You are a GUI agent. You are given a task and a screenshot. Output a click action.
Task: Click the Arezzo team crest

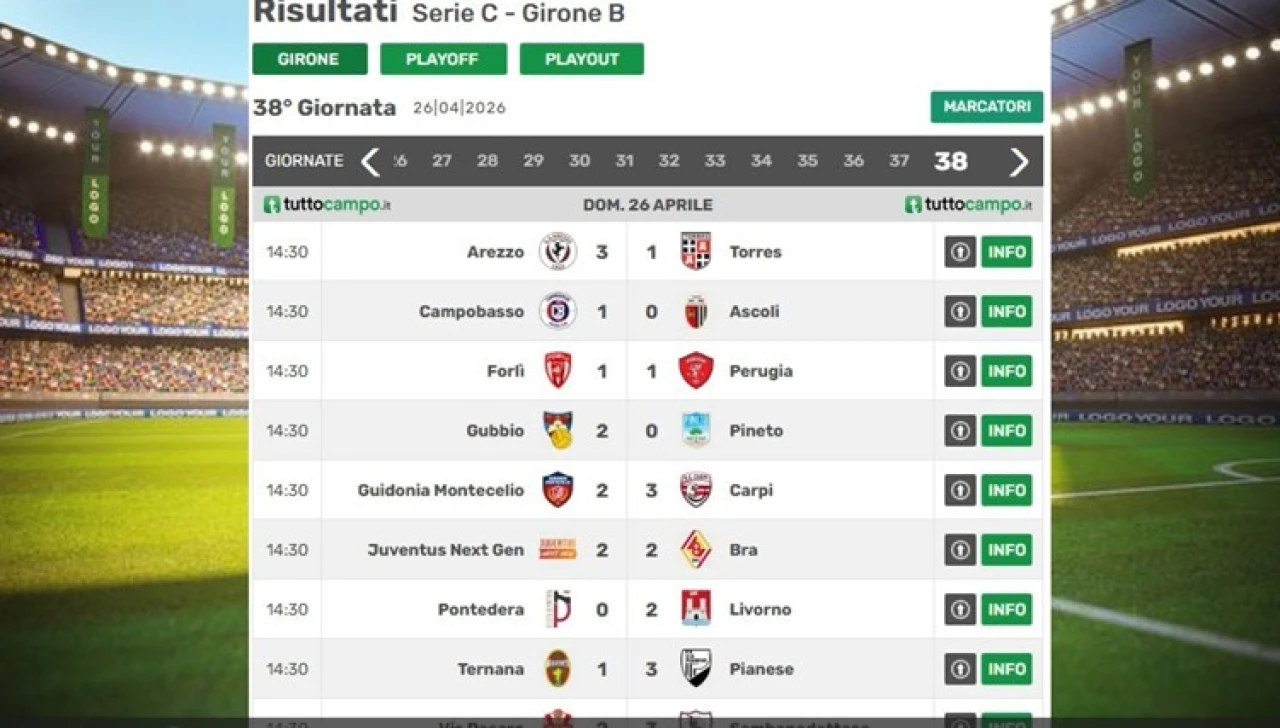point(557,252)
